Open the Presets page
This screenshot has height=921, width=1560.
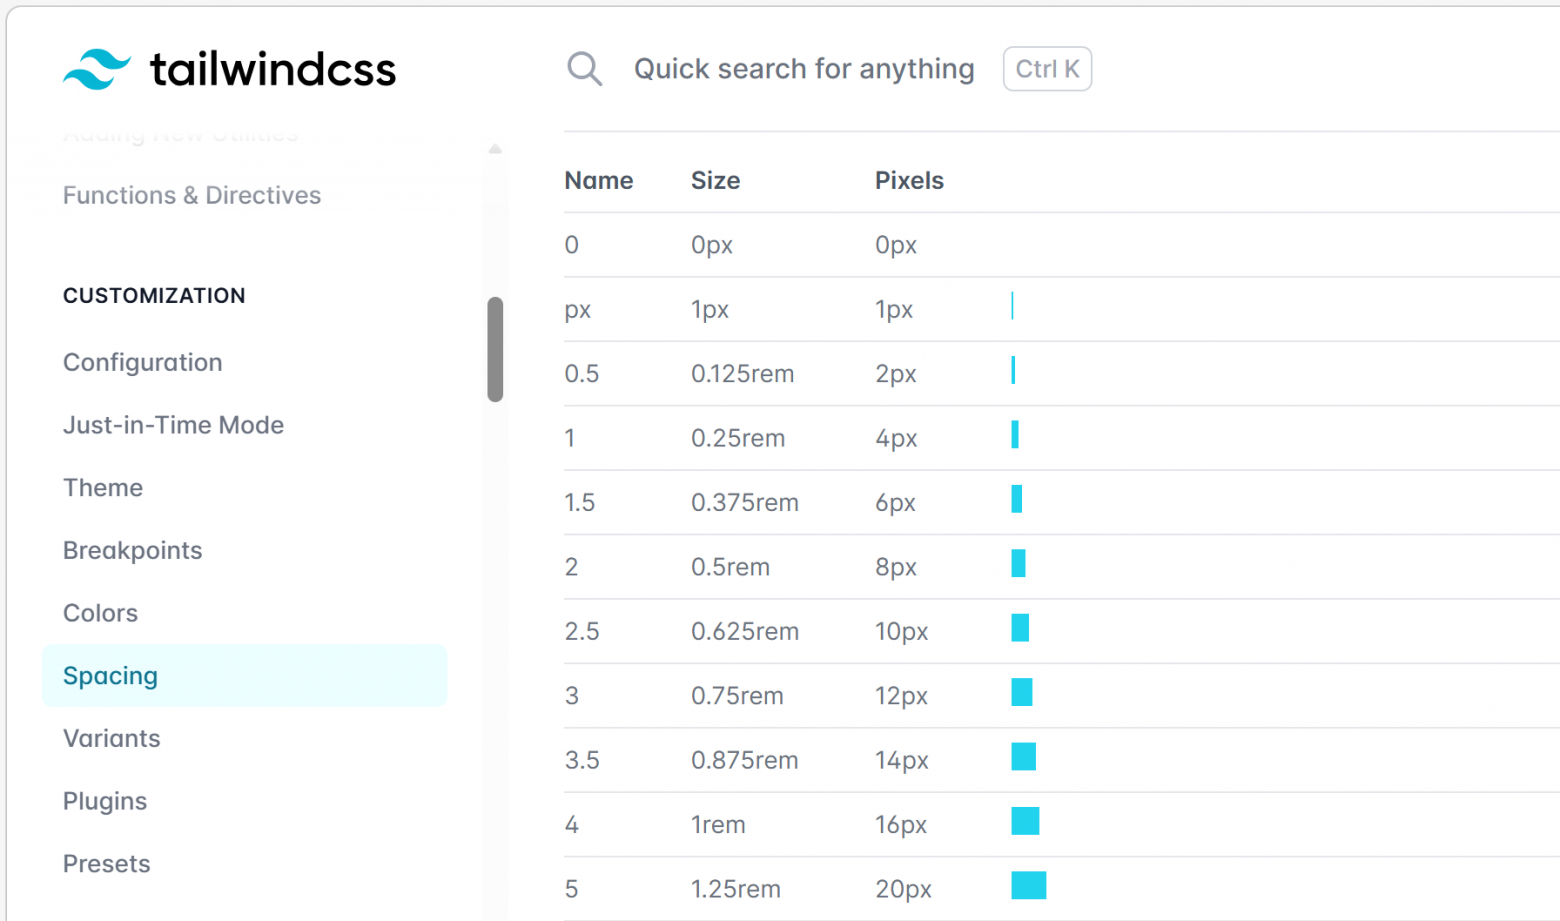point(106,864)
